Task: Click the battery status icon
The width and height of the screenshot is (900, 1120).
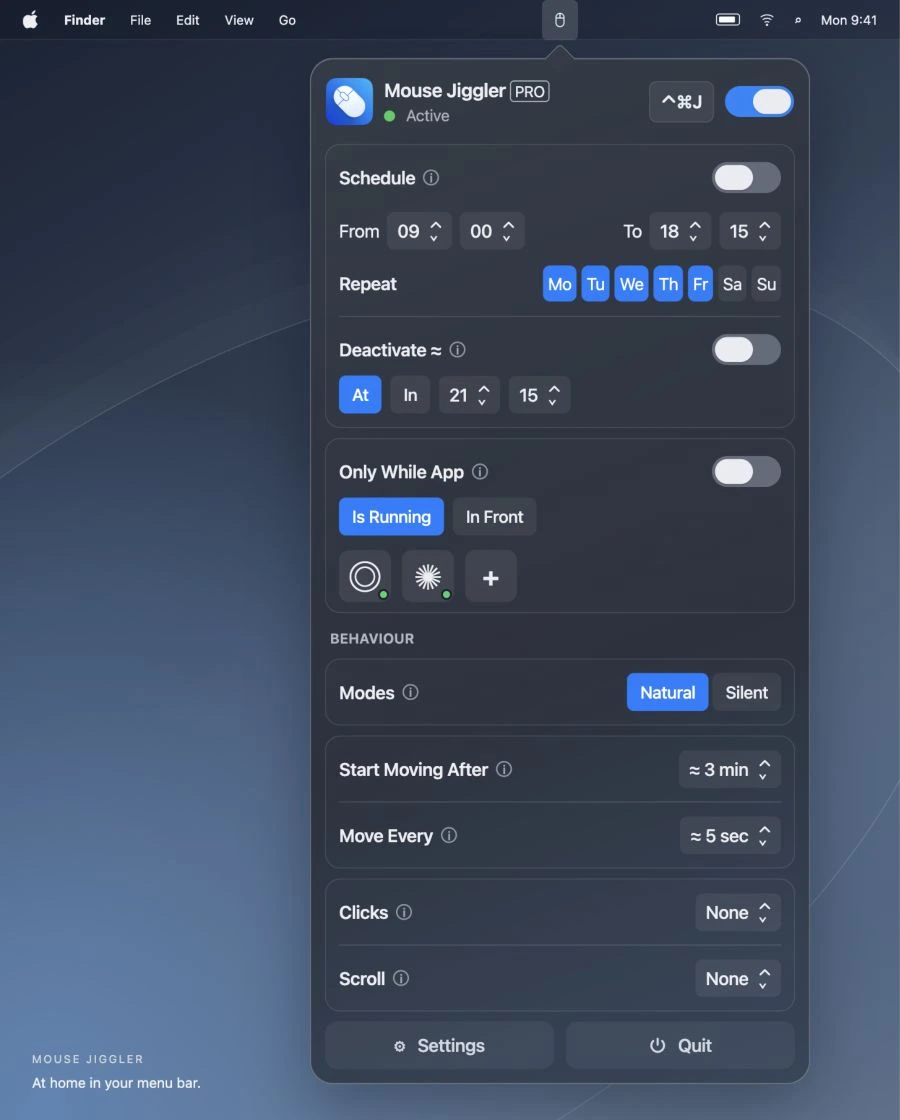Action: click(728, 20)
